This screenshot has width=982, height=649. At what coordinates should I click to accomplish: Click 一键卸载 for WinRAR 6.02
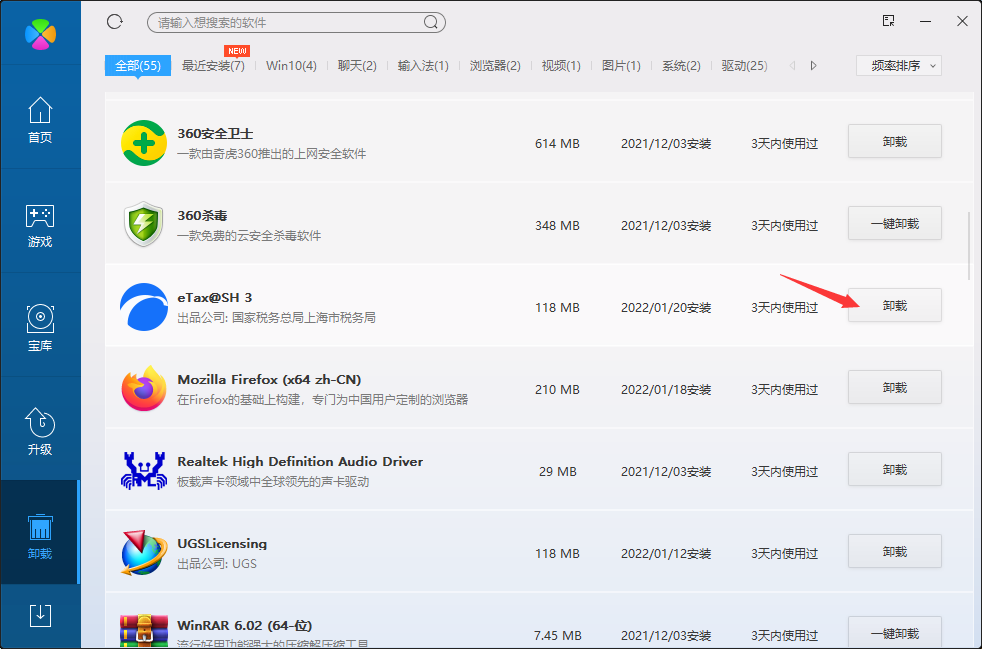coord(894,633)
